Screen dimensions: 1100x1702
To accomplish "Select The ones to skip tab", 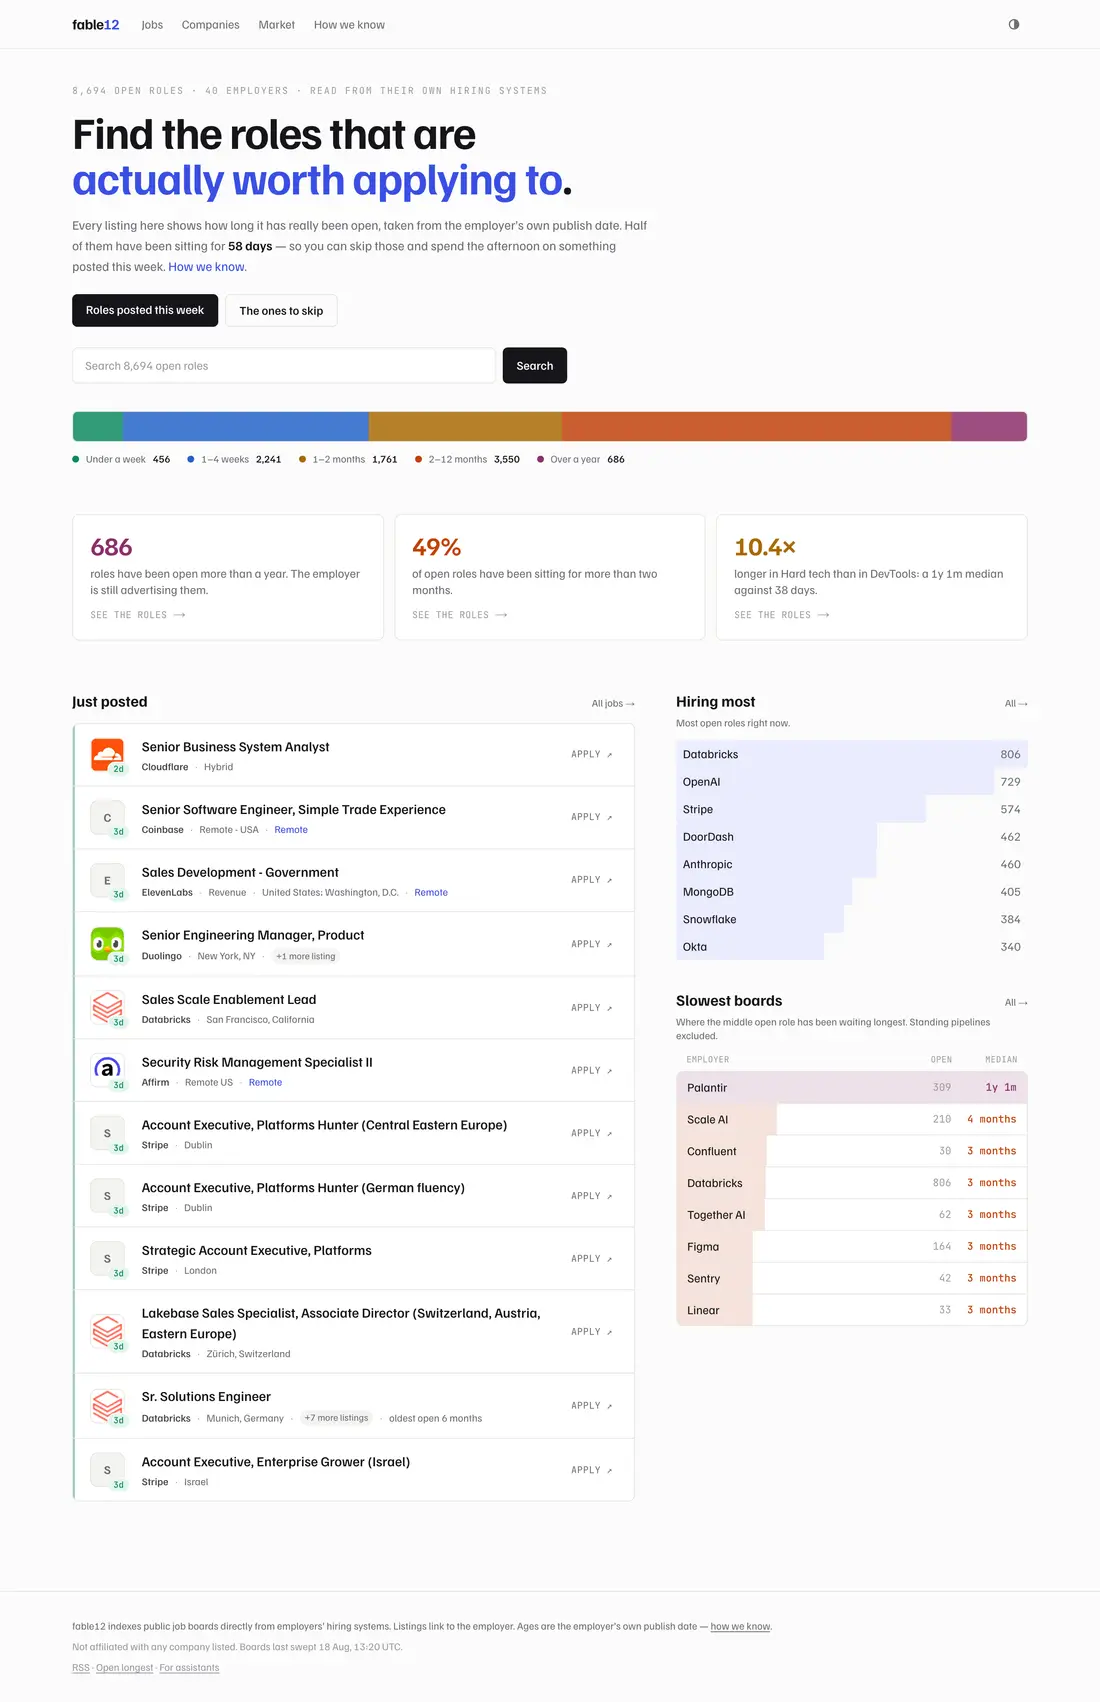I will click(x=281, y=310).
